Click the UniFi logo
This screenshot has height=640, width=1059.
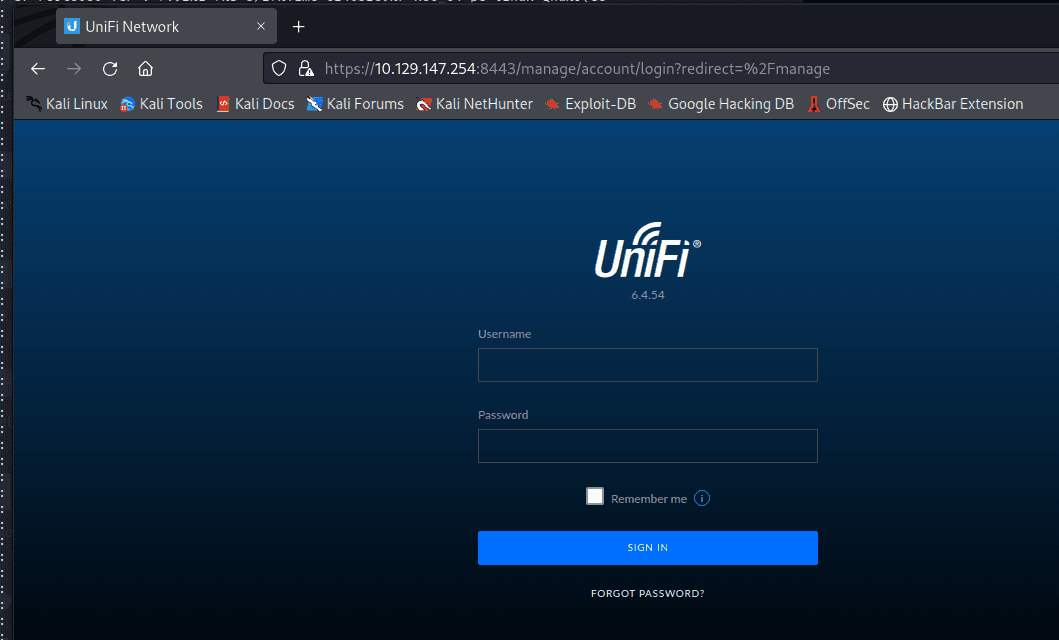click(647, 251)
